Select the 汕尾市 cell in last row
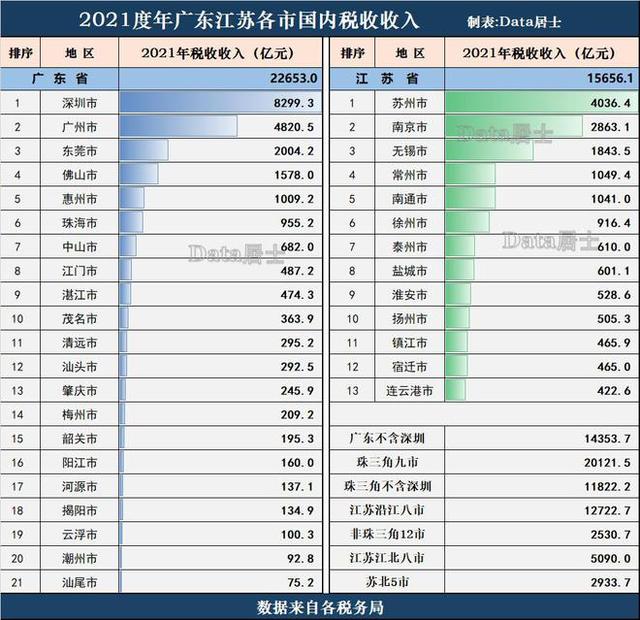The width and height of the screenshot is (640, 620). [78, 583]
